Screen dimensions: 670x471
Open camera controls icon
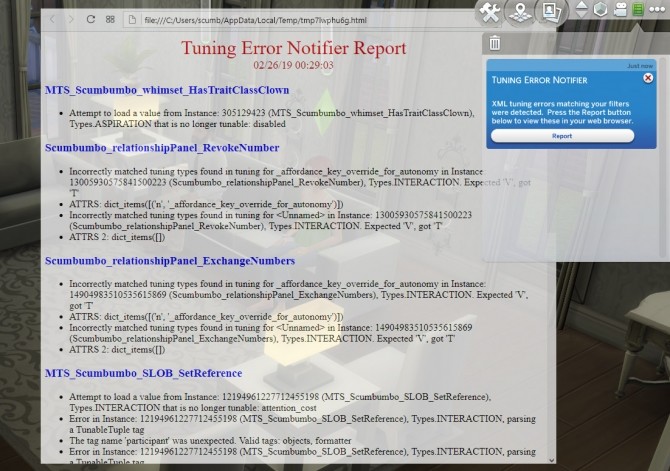tap(620, 10)
